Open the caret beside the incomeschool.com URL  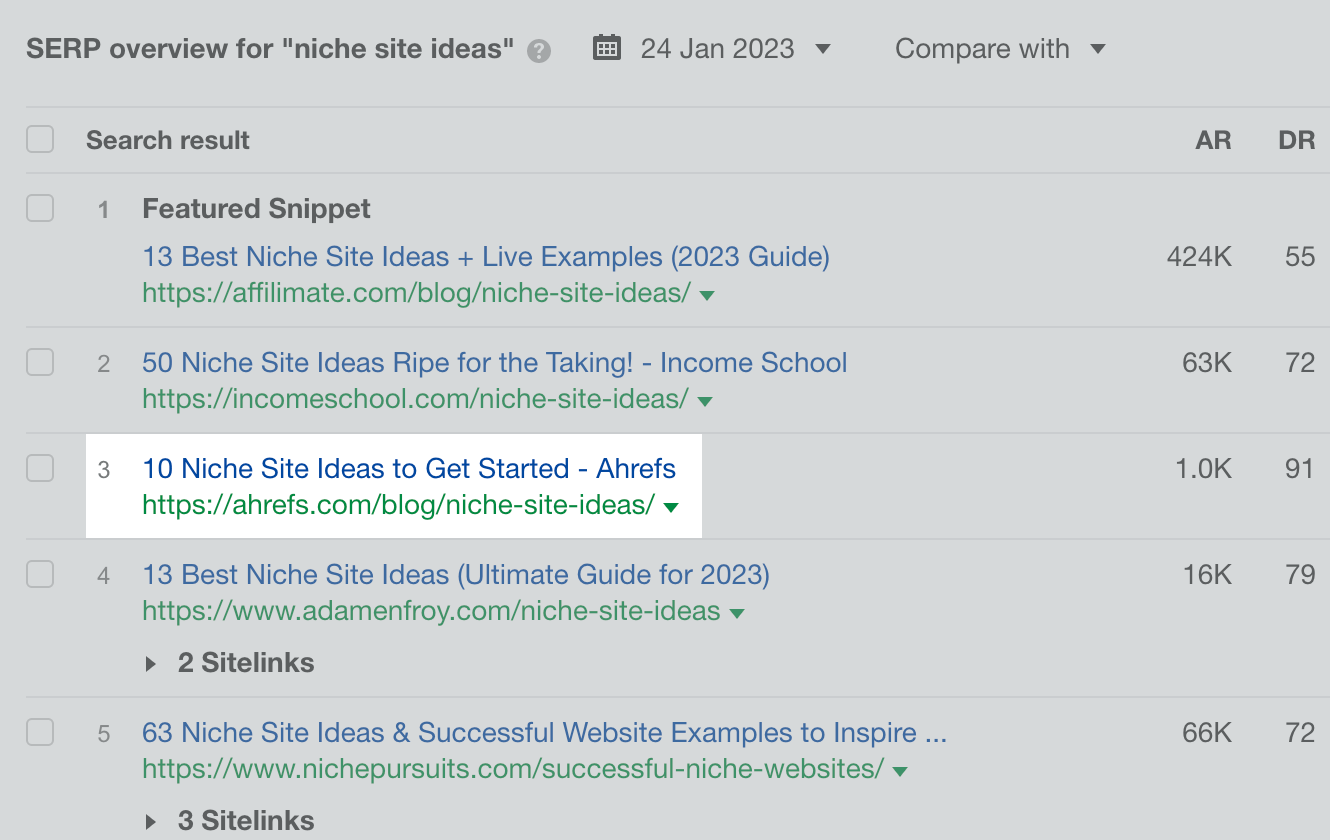(705, 400)
